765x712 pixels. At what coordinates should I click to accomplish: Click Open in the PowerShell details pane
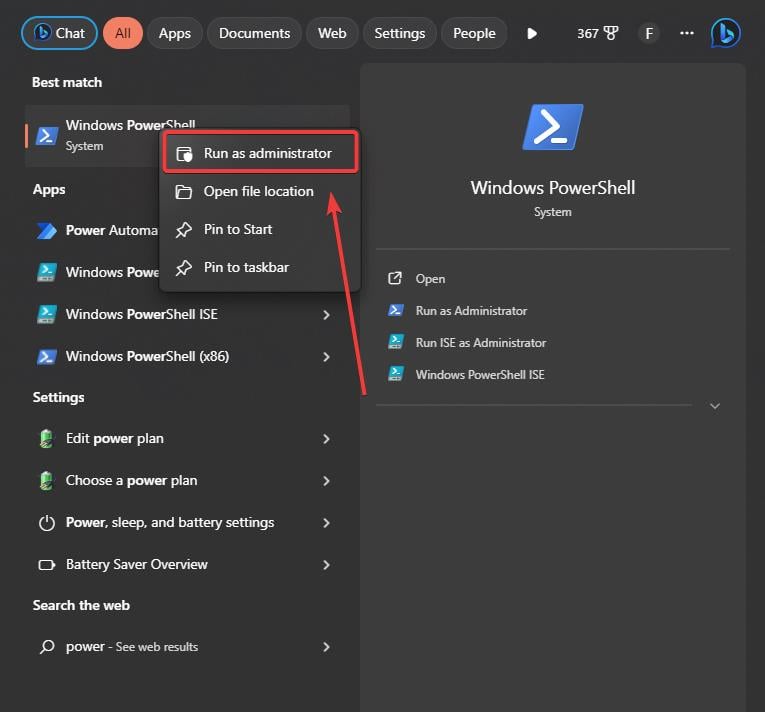point(430,279)
